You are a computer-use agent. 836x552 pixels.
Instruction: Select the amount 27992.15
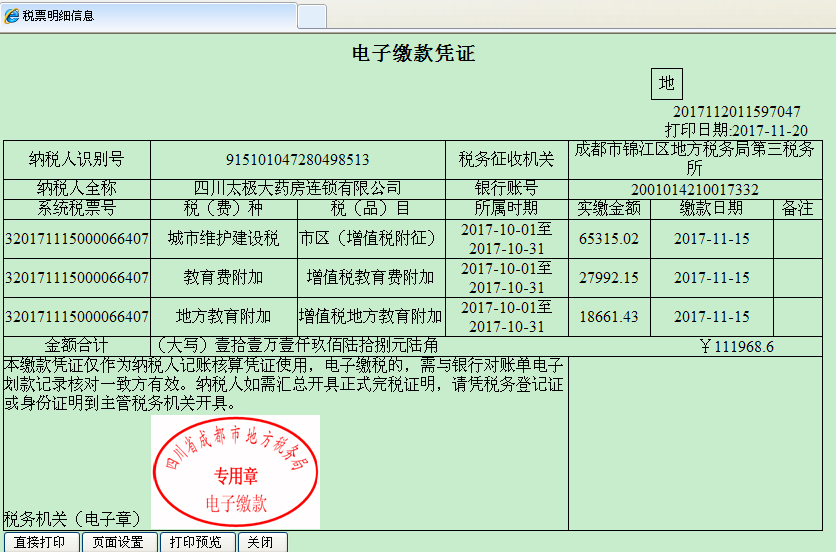click(x=609, y=278)
